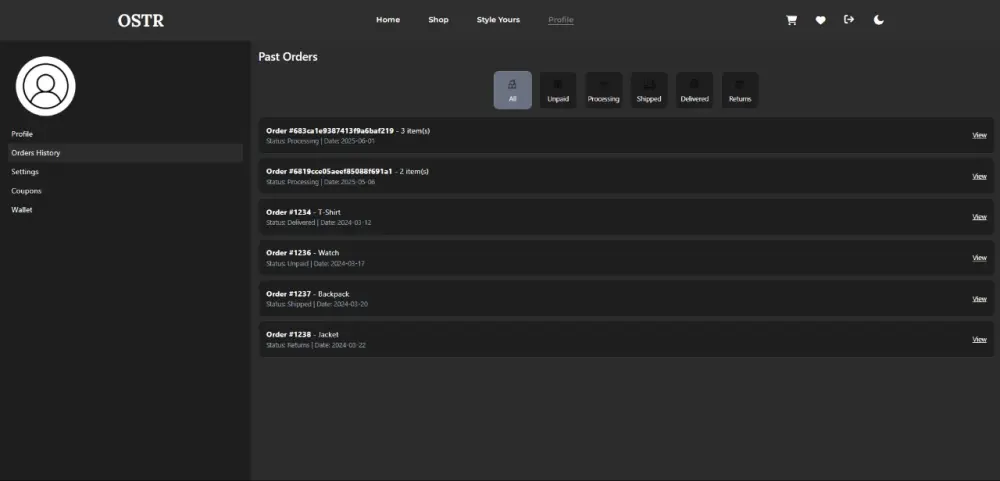Click order title '#1238 - Jacket'
Viewport: 1000px width, 481px height.
point(302,335)
